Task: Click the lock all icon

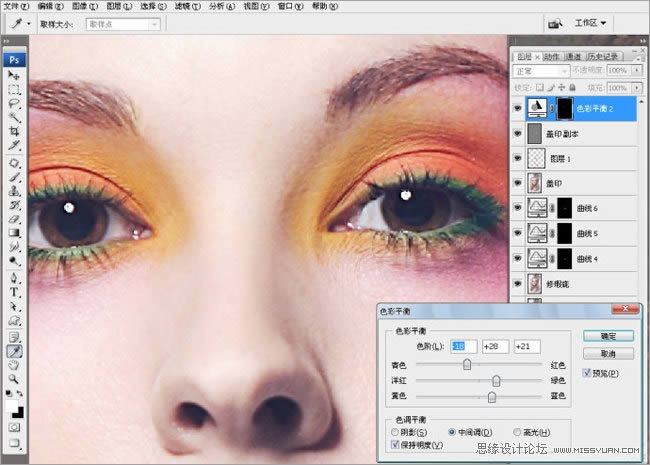Action: click(x=572, y=87)
